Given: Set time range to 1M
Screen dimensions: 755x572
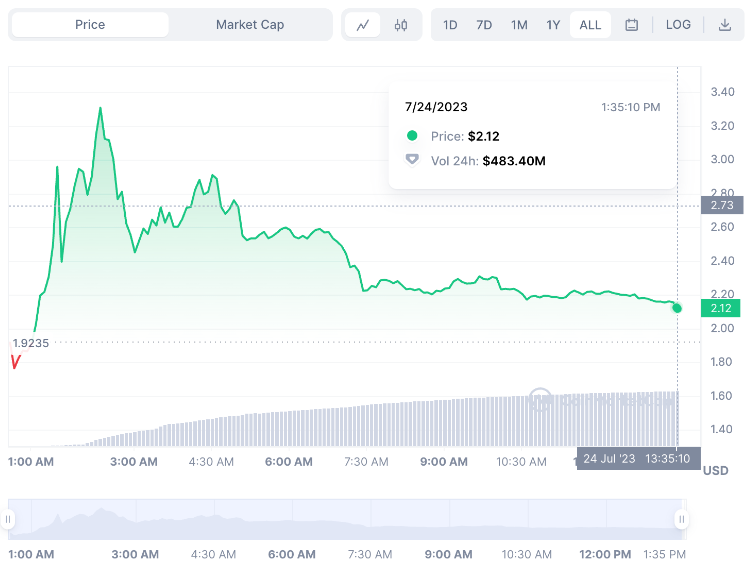Looking at the screenshot, I should tap(519, 25).
